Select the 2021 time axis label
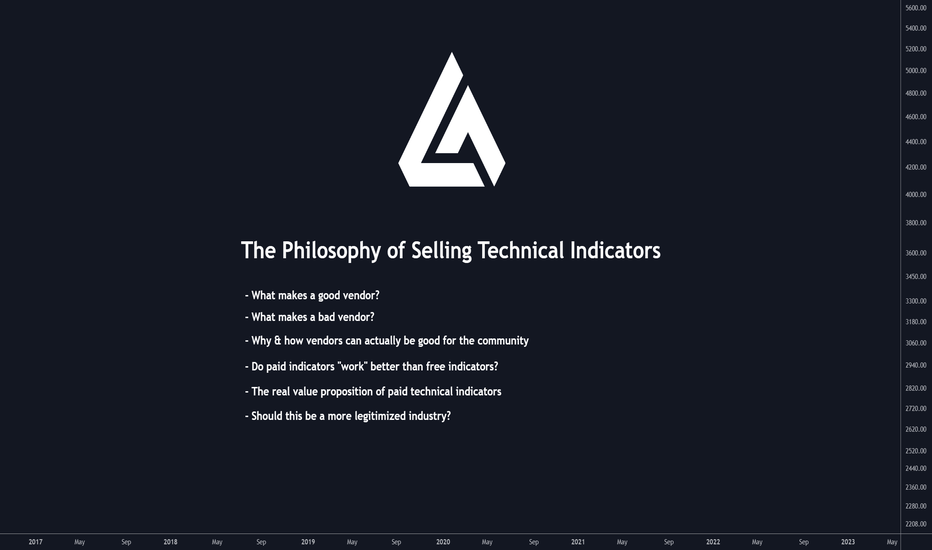 (578, 542)
